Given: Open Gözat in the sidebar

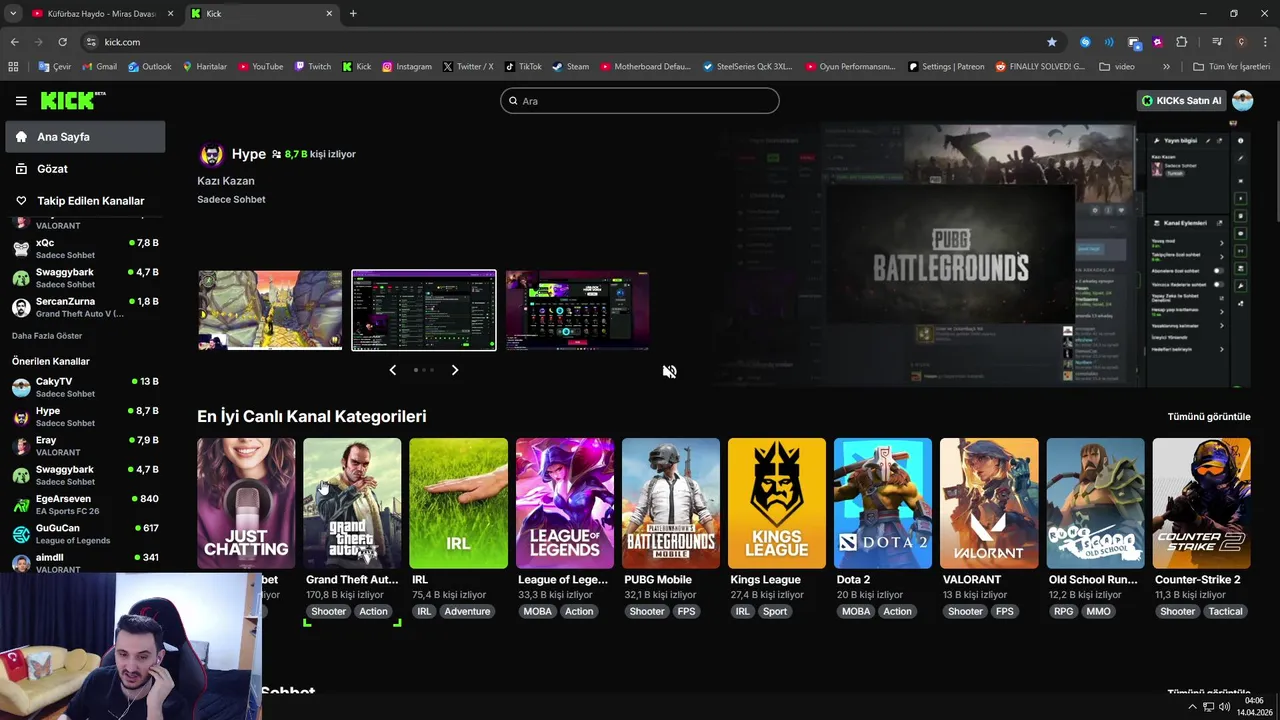Looking at the screenshot, I should (x=85, y=169).
